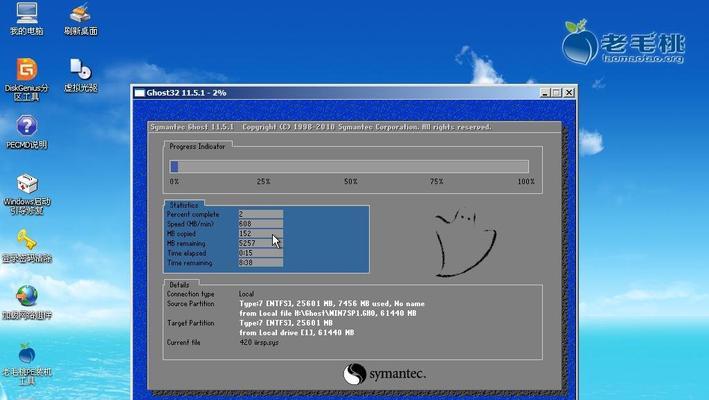This screenshot has height=400, width=709.
Task: Click the Details group label
Action: click(179, 285)
